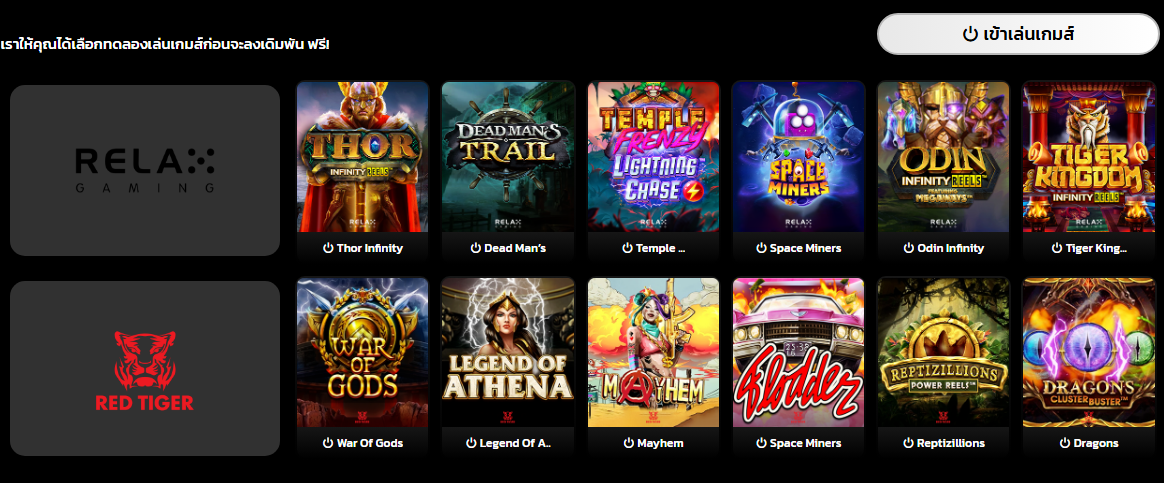Click the Reptizillions play label
The width and height of the screenshot is (1164, 483).
coord(944,443)
